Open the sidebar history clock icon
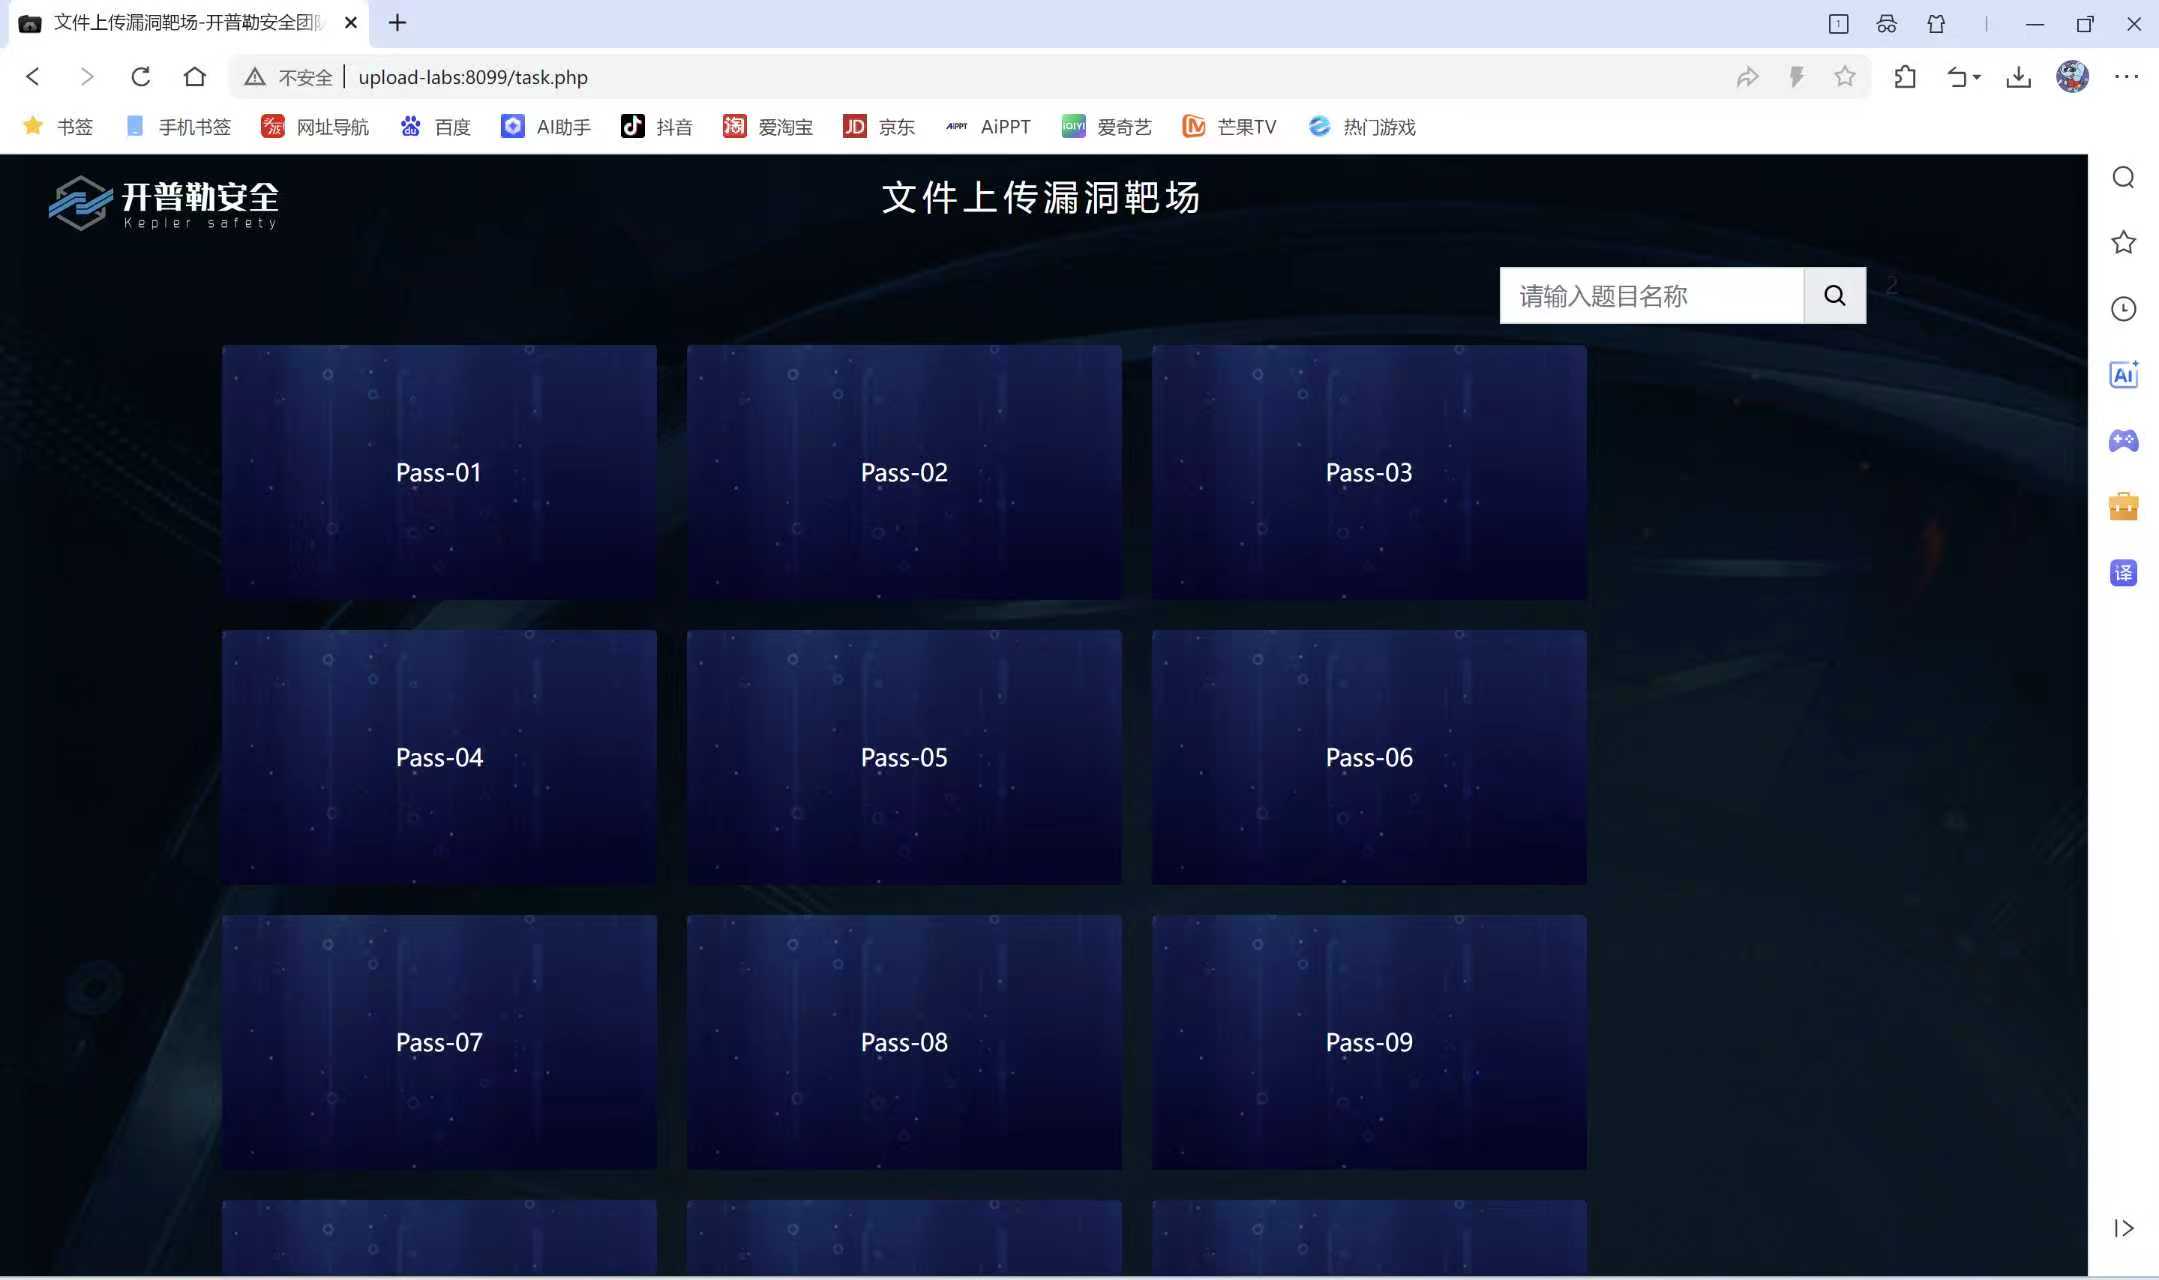Screen dimensions: 2159x1280 click(x=2123, y=309)
